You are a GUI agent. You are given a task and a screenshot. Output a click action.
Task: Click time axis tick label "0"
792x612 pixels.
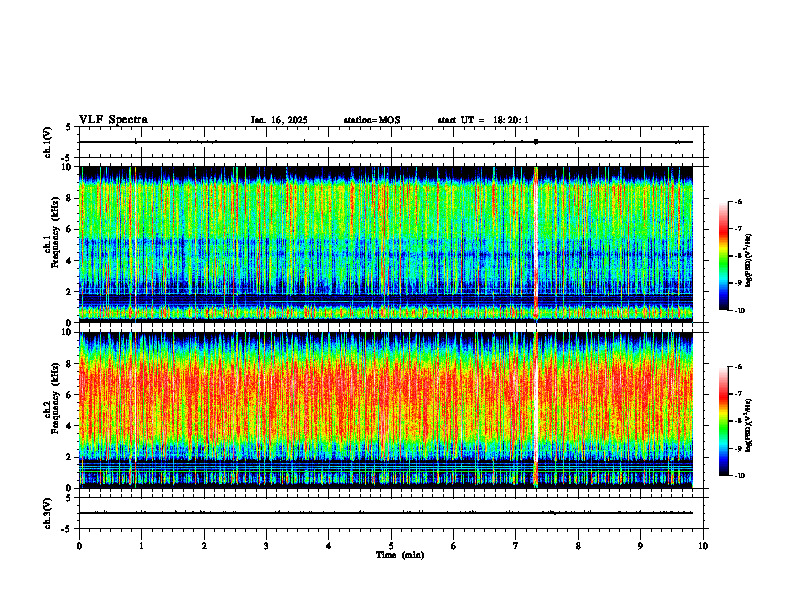pos(79,546)
